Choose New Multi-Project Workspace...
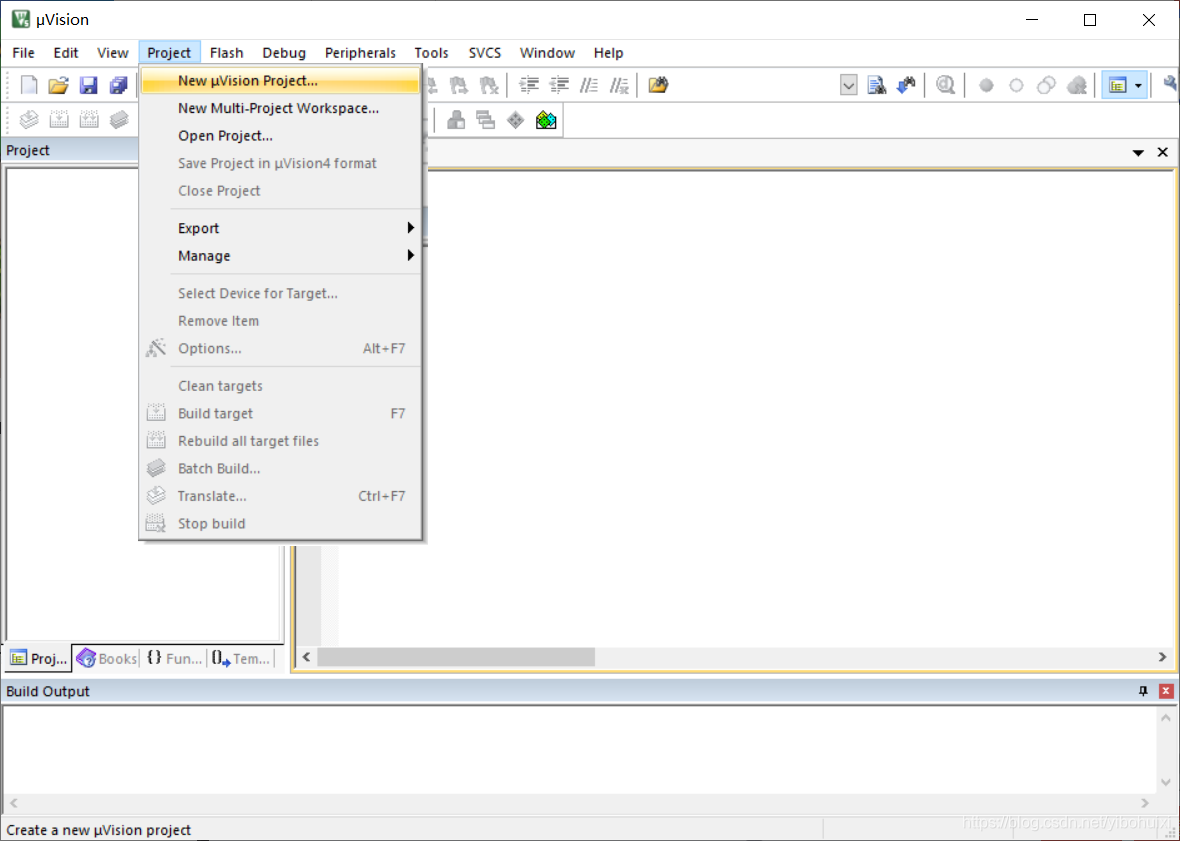Viewport: 1180px width, 841px height. tap(280, 108)
